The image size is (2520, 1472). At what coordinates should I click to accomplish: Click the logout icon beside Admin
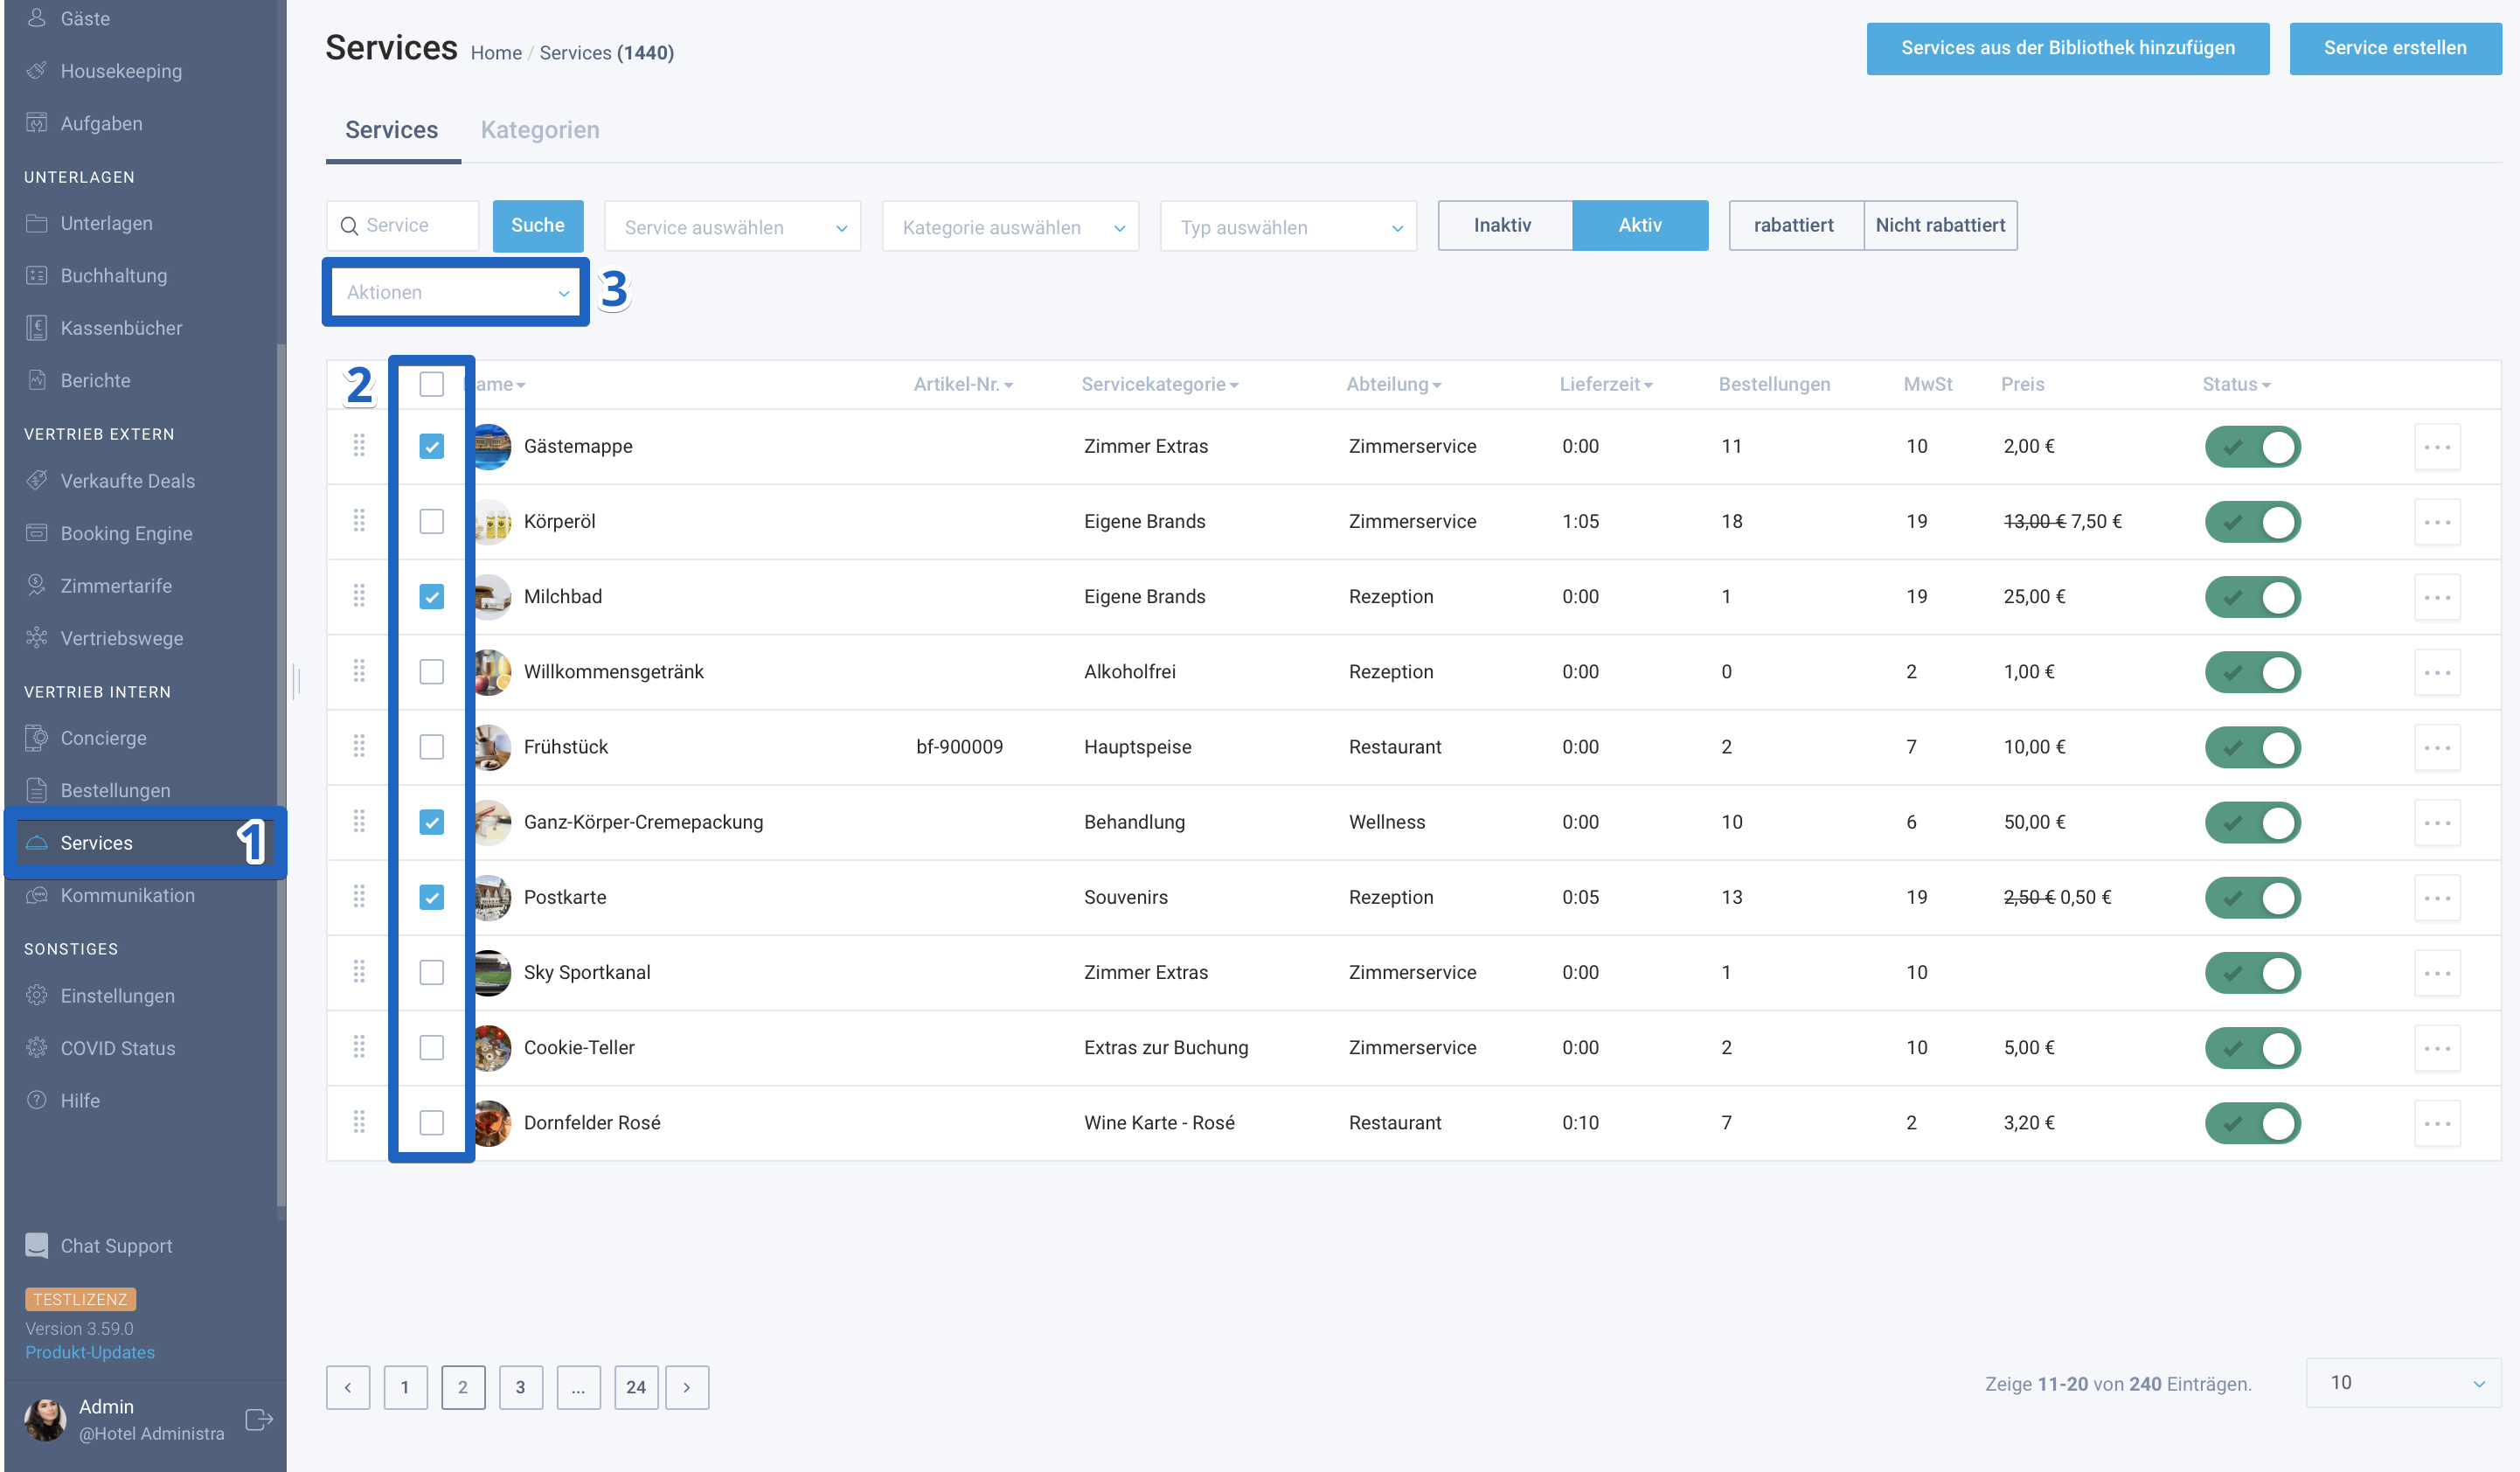coord(259,1419)
